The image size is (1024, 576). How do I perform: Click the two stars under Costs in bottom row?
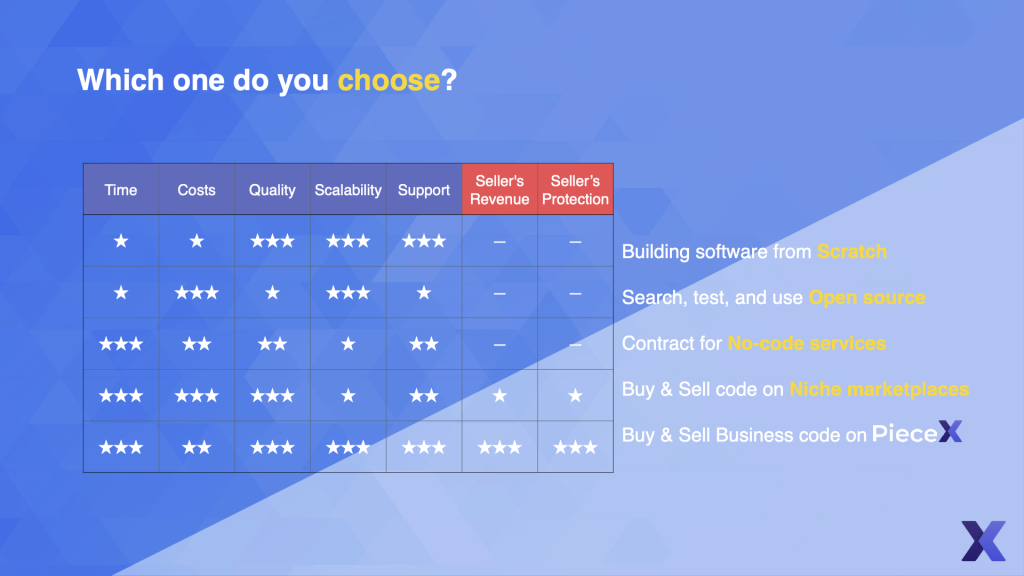[x=197, y=447]
